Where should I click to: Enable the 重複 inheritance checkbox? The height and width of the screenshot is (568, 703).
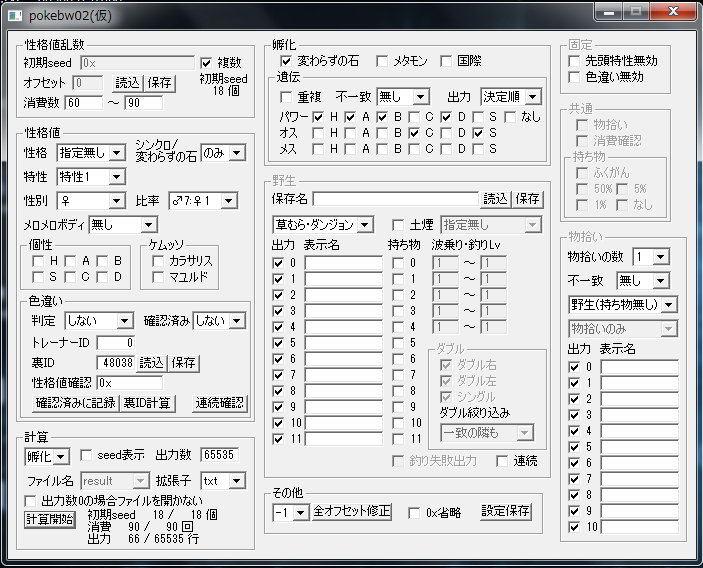(x=286, y=97)
